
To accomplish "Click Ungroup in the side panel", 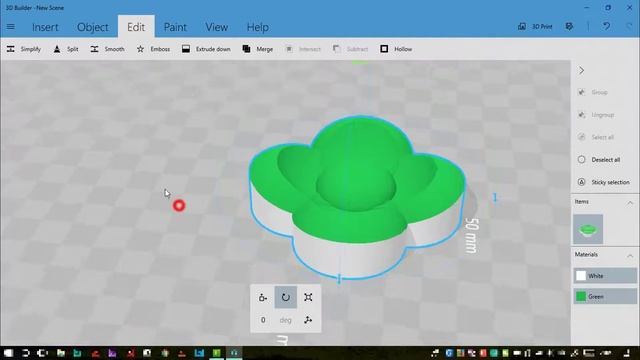I will pyautogui.click(x=596, y=115).
